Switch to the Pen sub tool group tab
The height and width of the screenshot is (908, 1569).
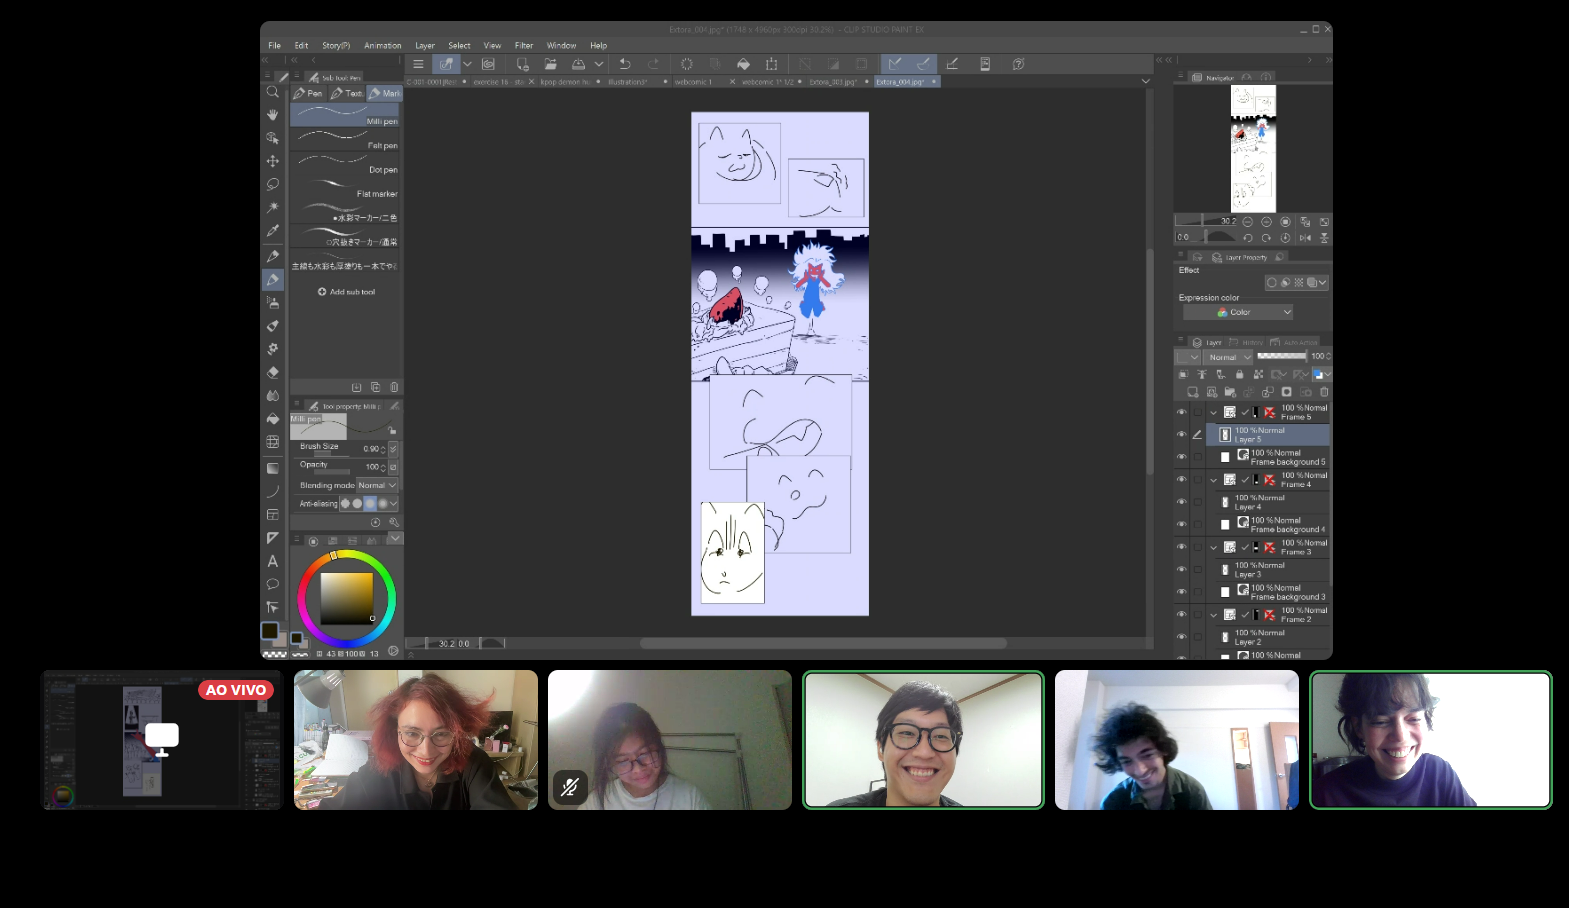point(309,93)
